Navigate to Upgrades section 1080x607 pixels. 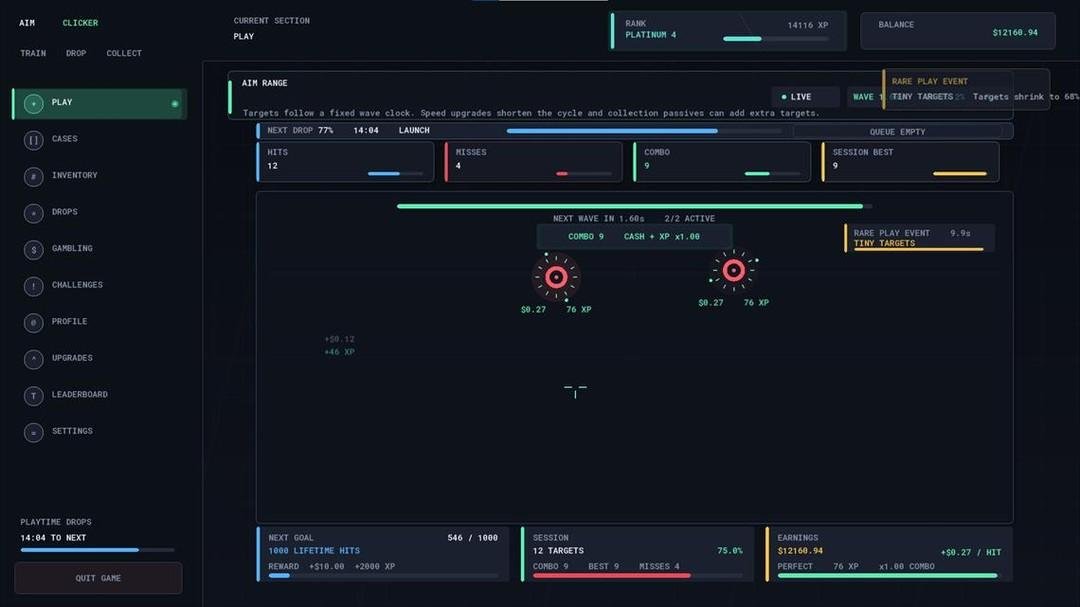(72, 358)
